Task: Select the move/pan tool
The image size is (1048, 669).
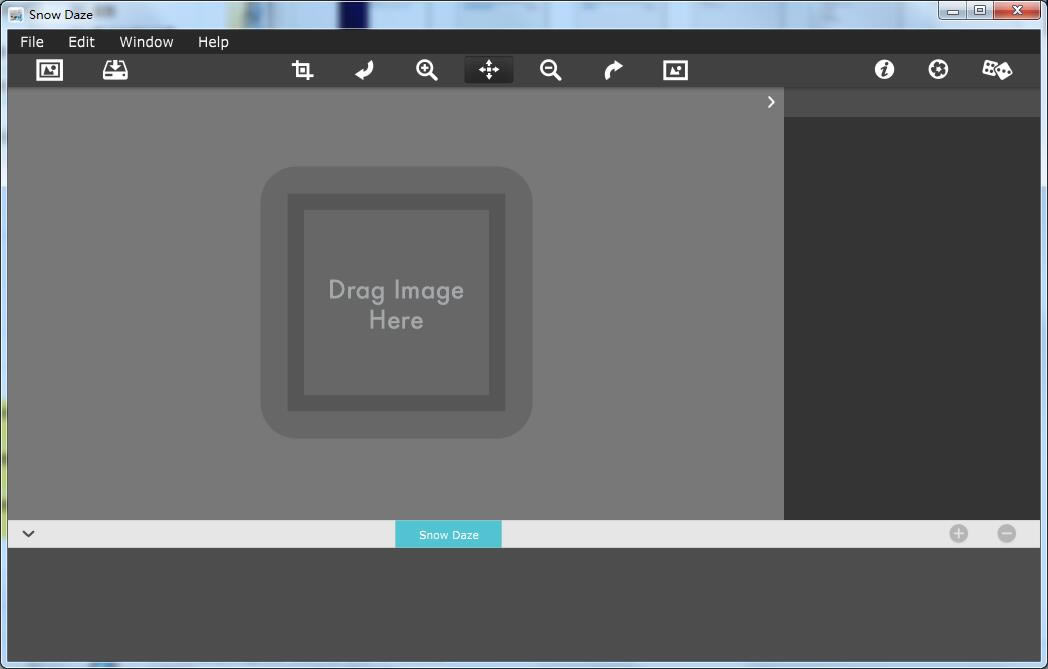Action: tap(489, 70)
